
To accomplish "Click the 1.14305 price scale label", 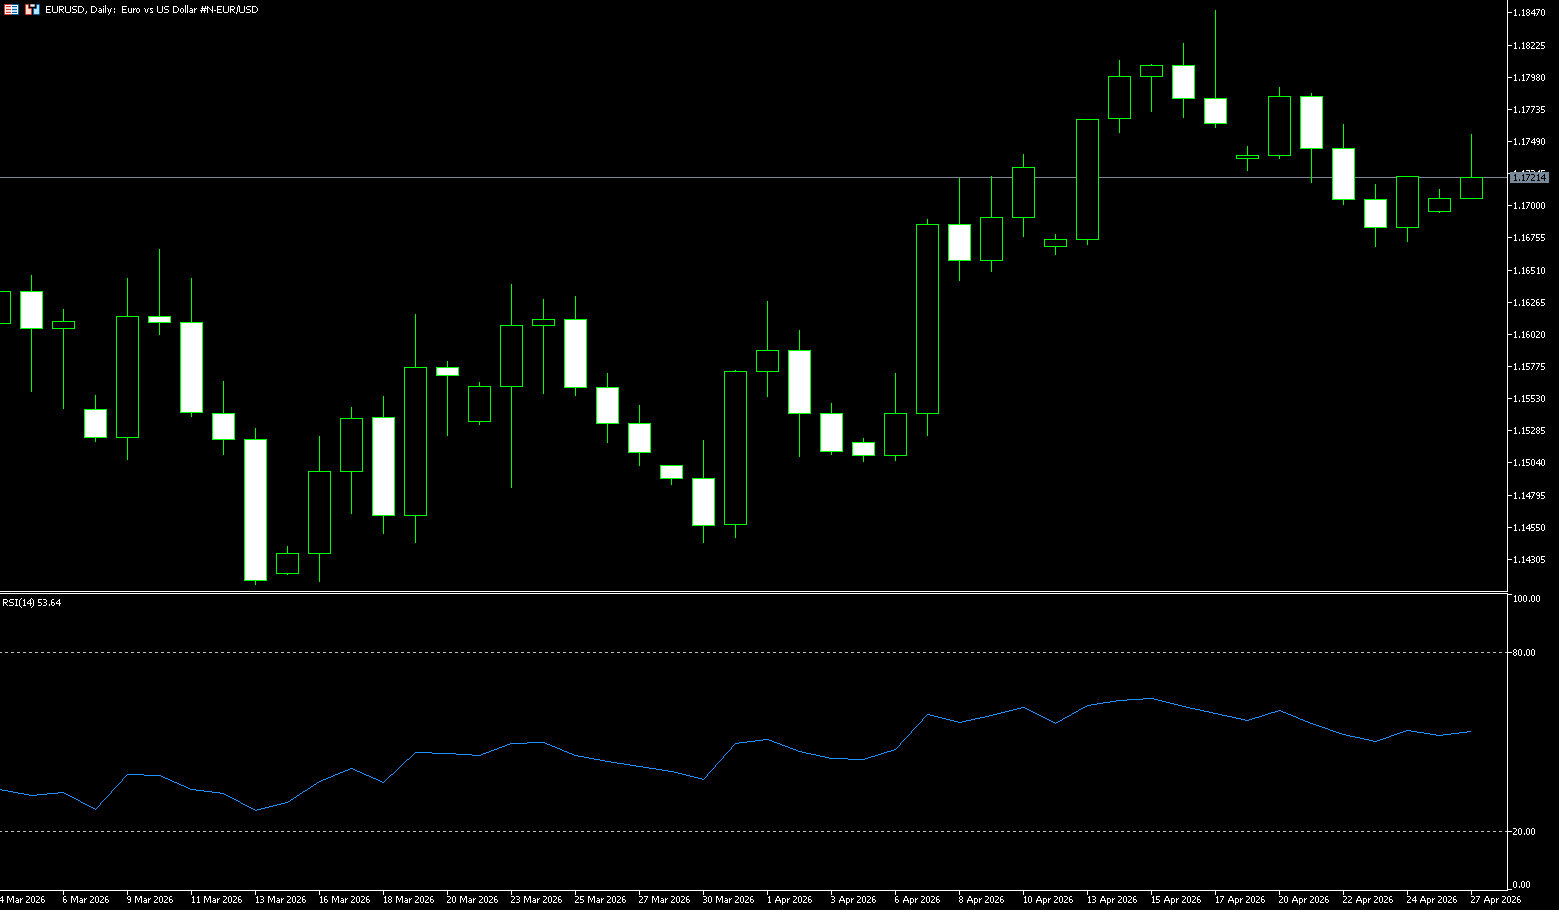I will coord(1530,560).
